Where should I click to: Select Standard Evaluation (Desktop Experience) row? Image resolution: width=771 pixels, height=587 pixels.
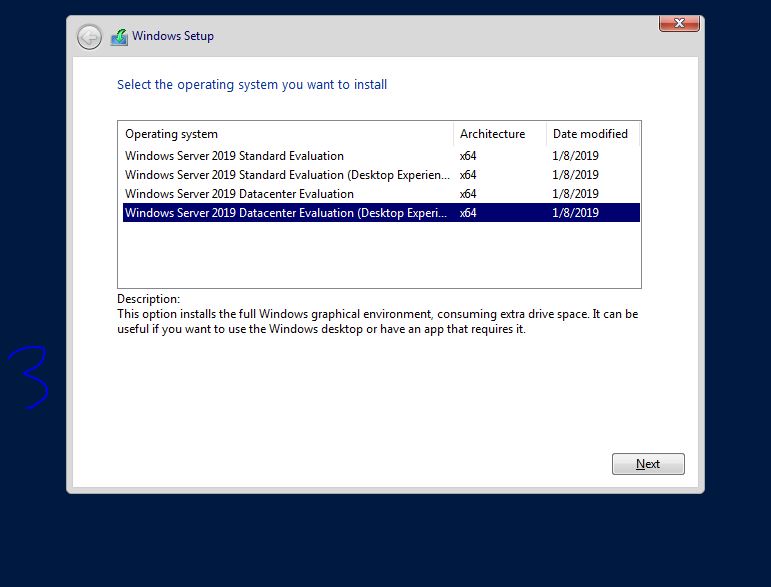pos(381,175)
